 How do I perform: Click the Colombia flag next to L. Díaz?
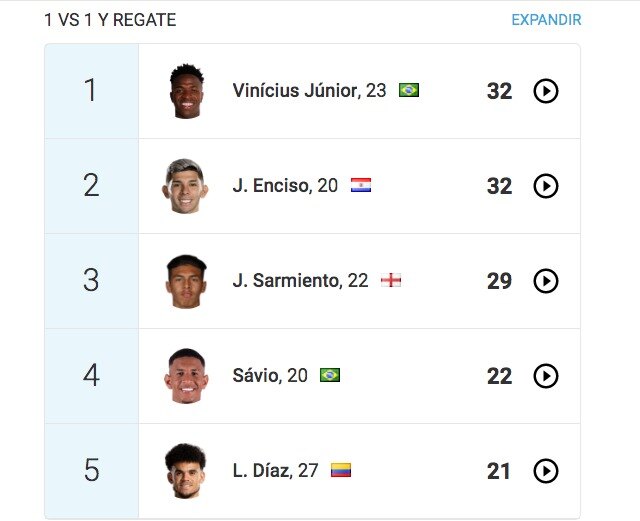341,470
